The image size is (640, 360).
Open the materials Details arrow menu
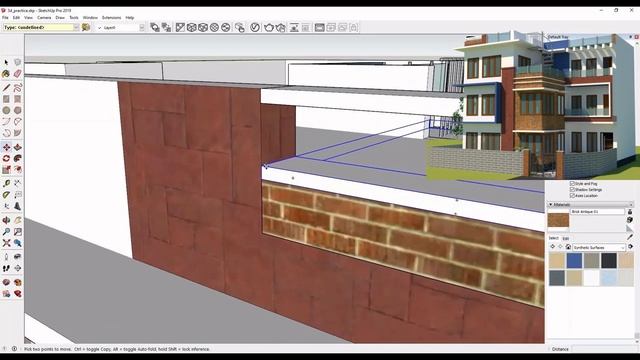pos(631,247)
